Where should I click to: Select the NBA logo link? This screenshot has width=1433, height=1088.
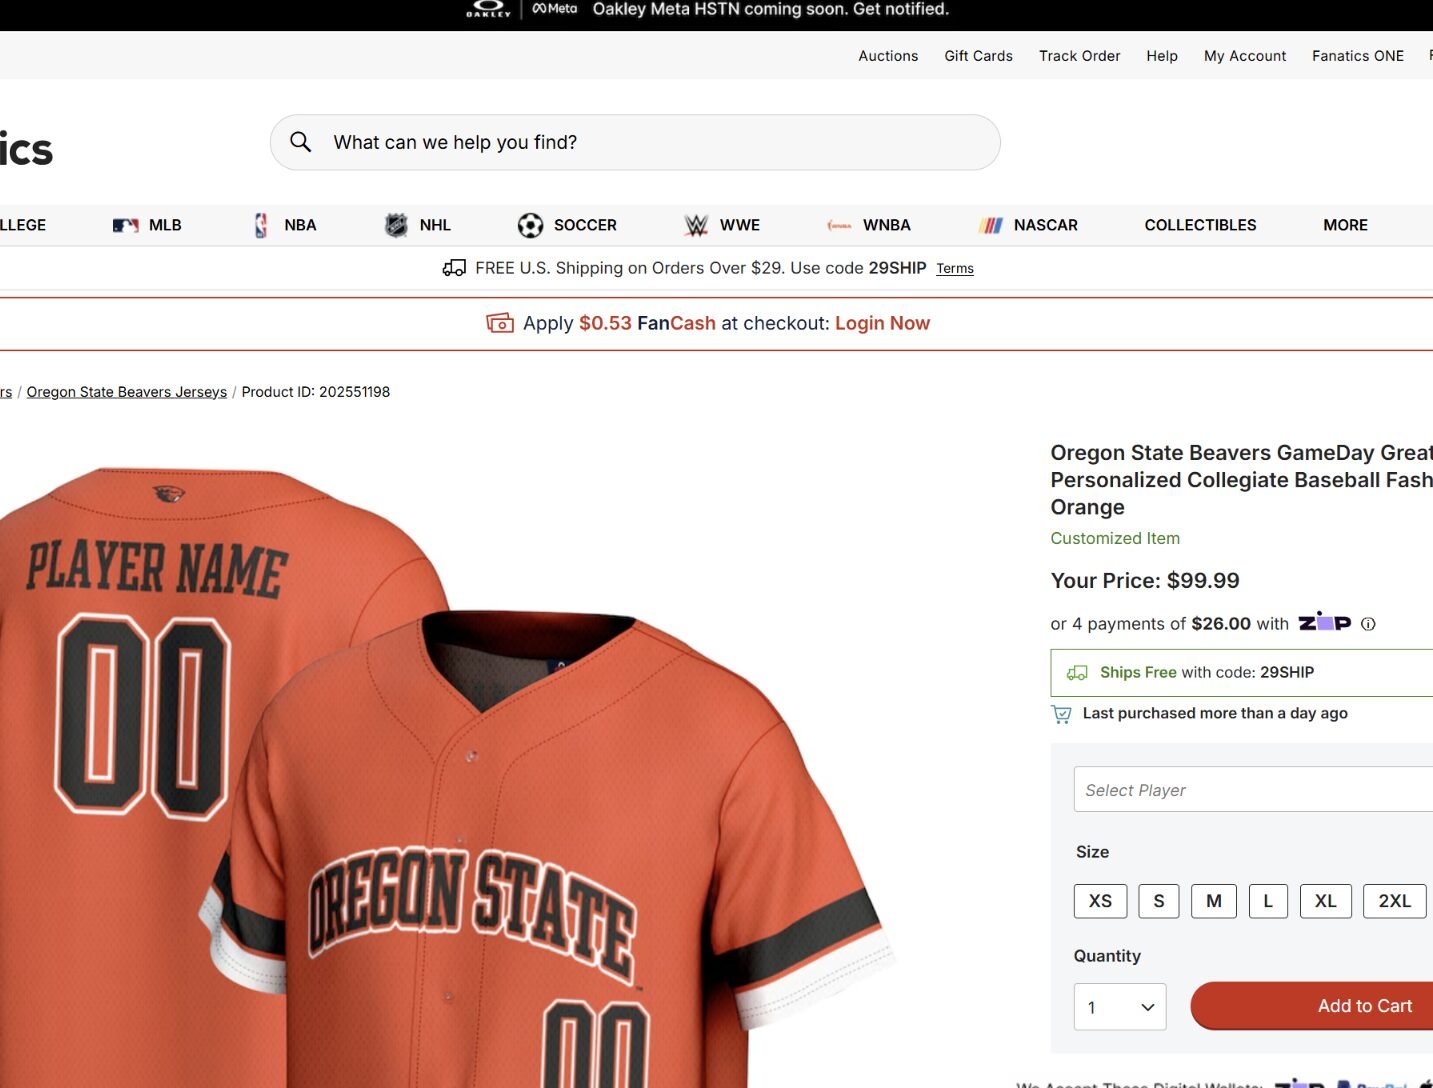261,225
